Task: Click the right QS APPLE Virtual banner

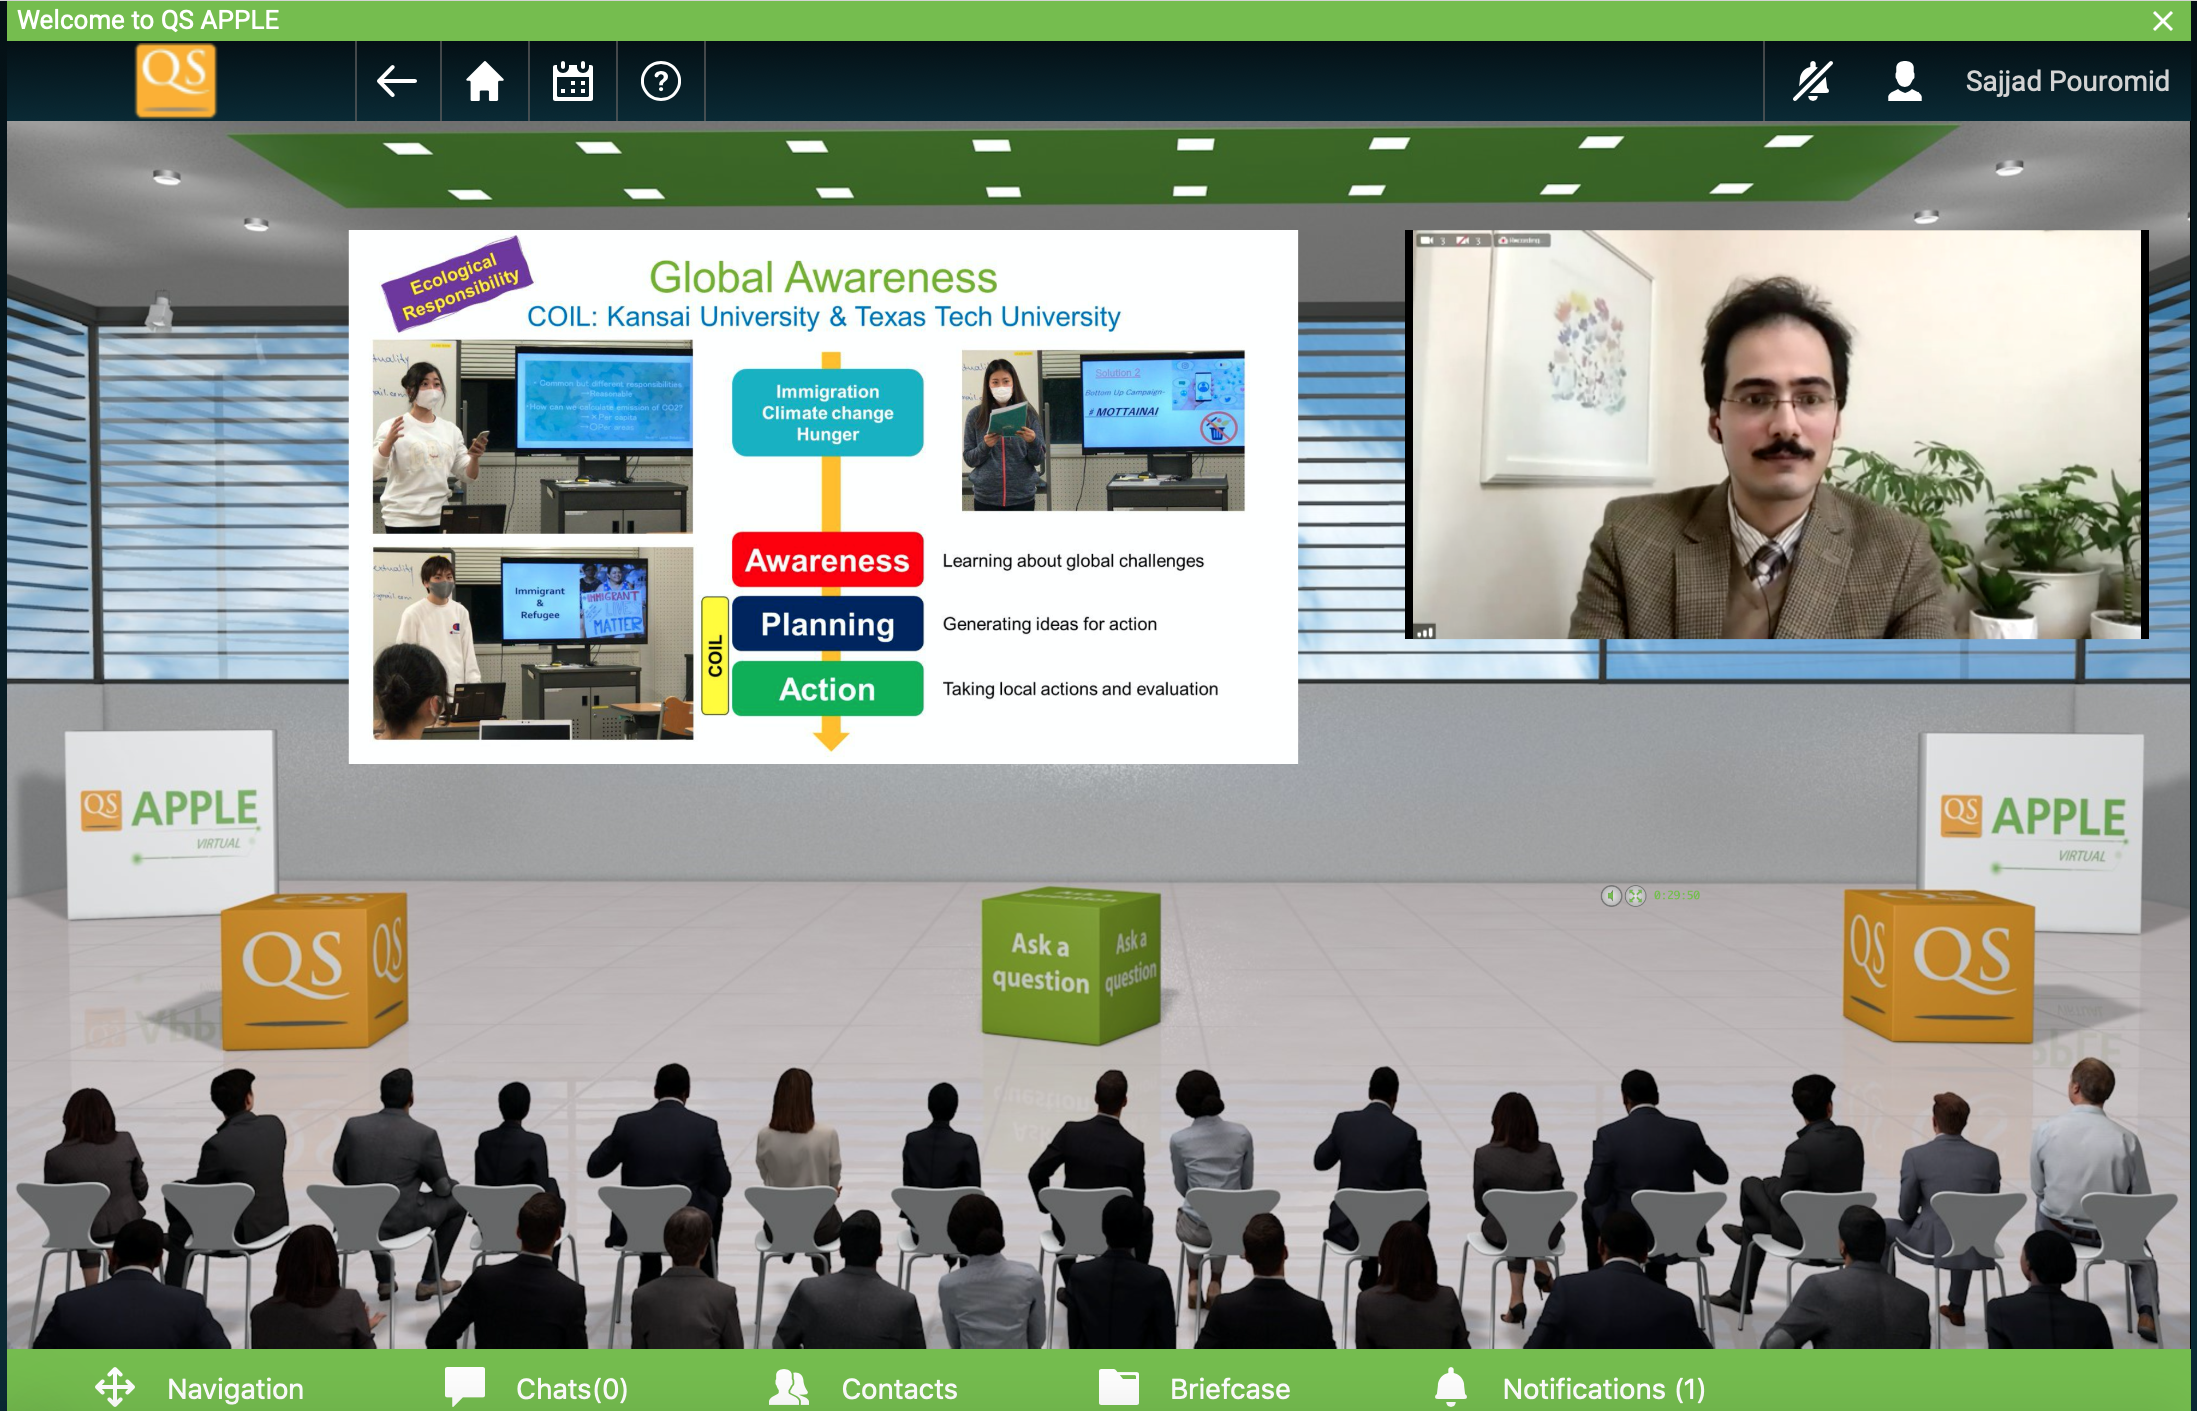Action: click(2031, 832)
